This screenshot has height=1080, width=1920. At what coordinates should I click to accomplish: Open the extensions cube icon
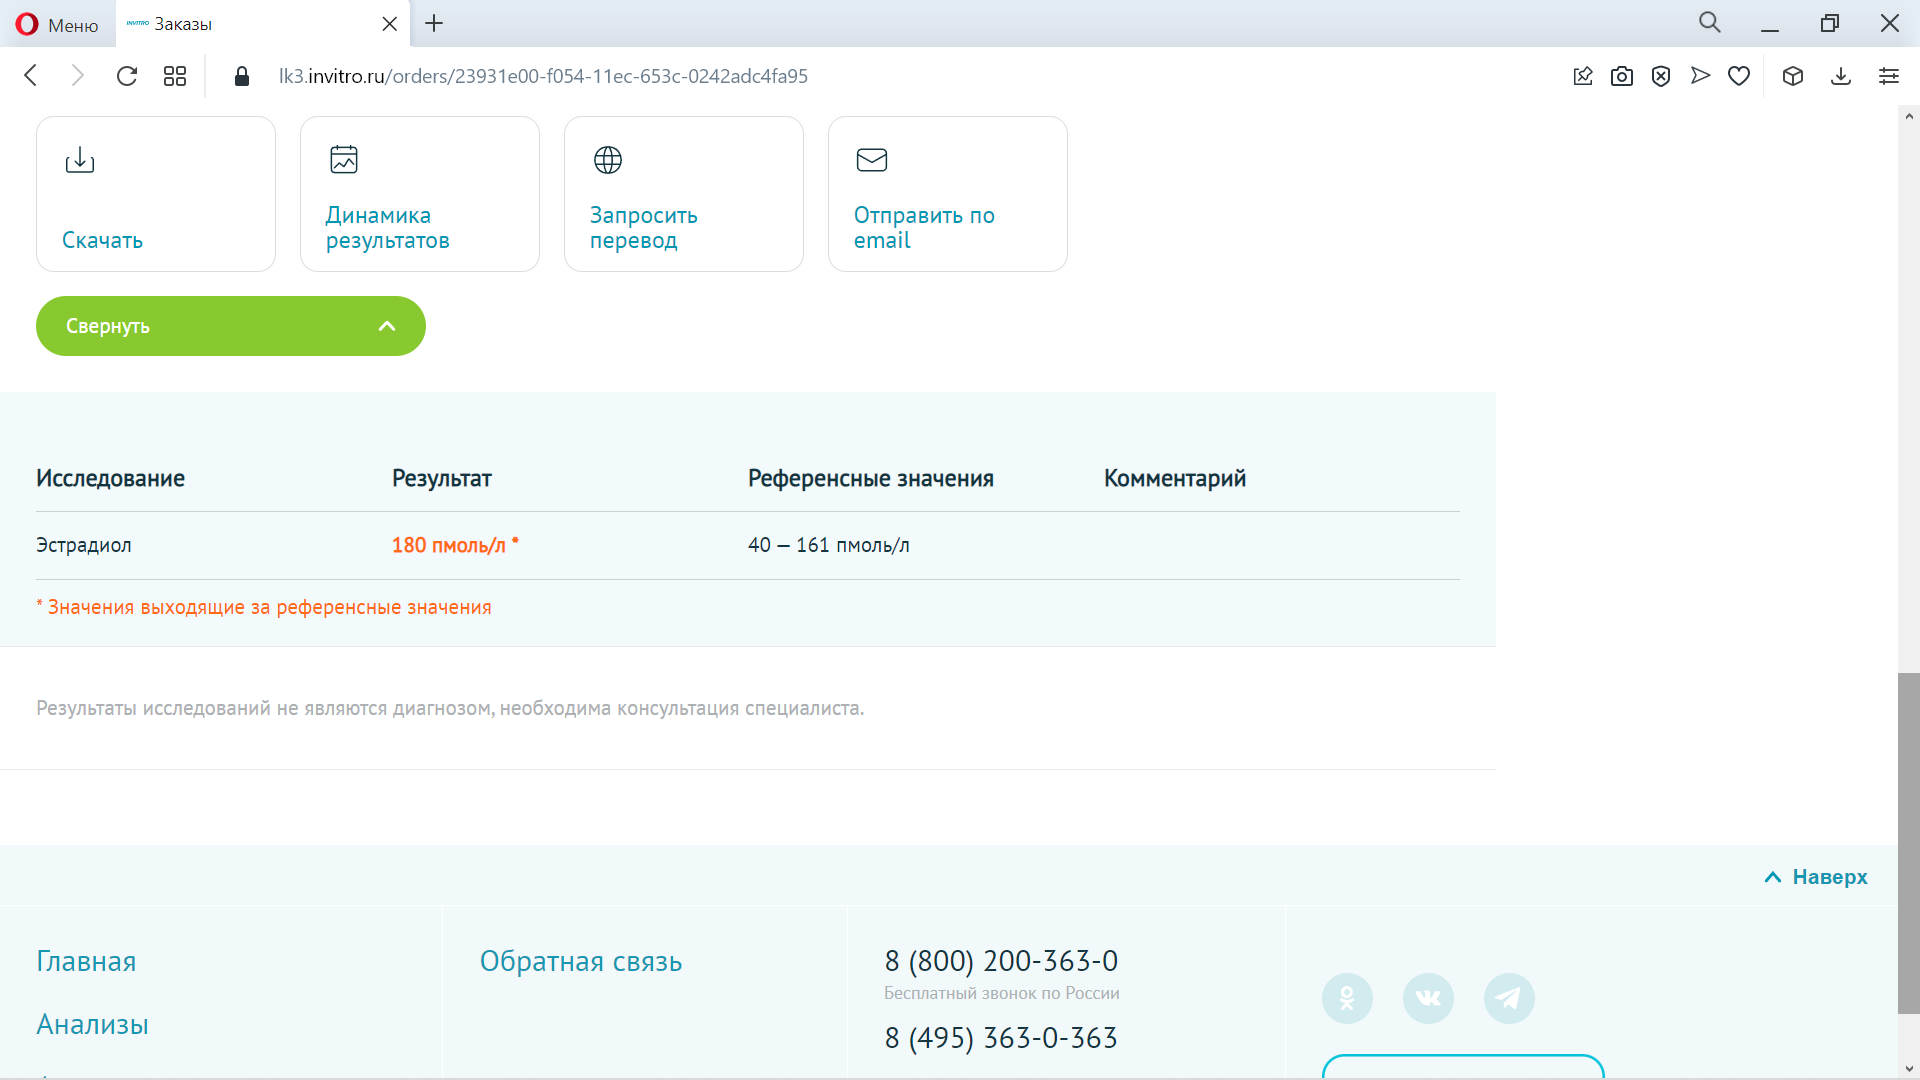tap(1793, 76)
